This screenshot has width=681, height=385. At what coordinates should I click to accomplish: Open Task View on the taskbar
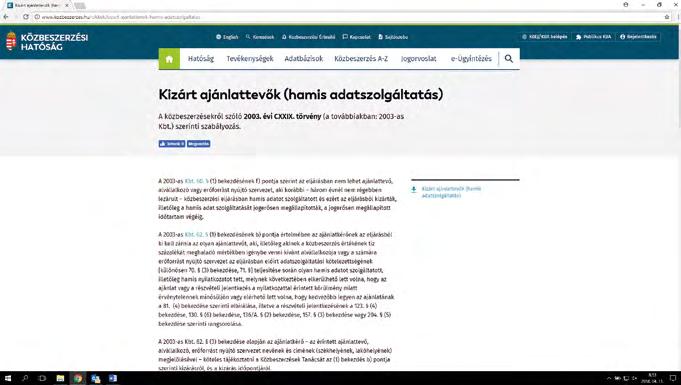tap(42, 378)
